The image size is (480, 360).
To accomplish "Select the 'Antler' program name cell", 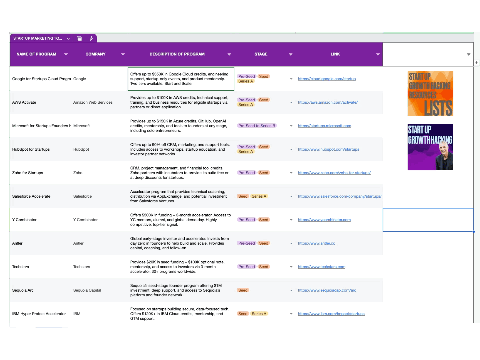I will click(40, 243).
